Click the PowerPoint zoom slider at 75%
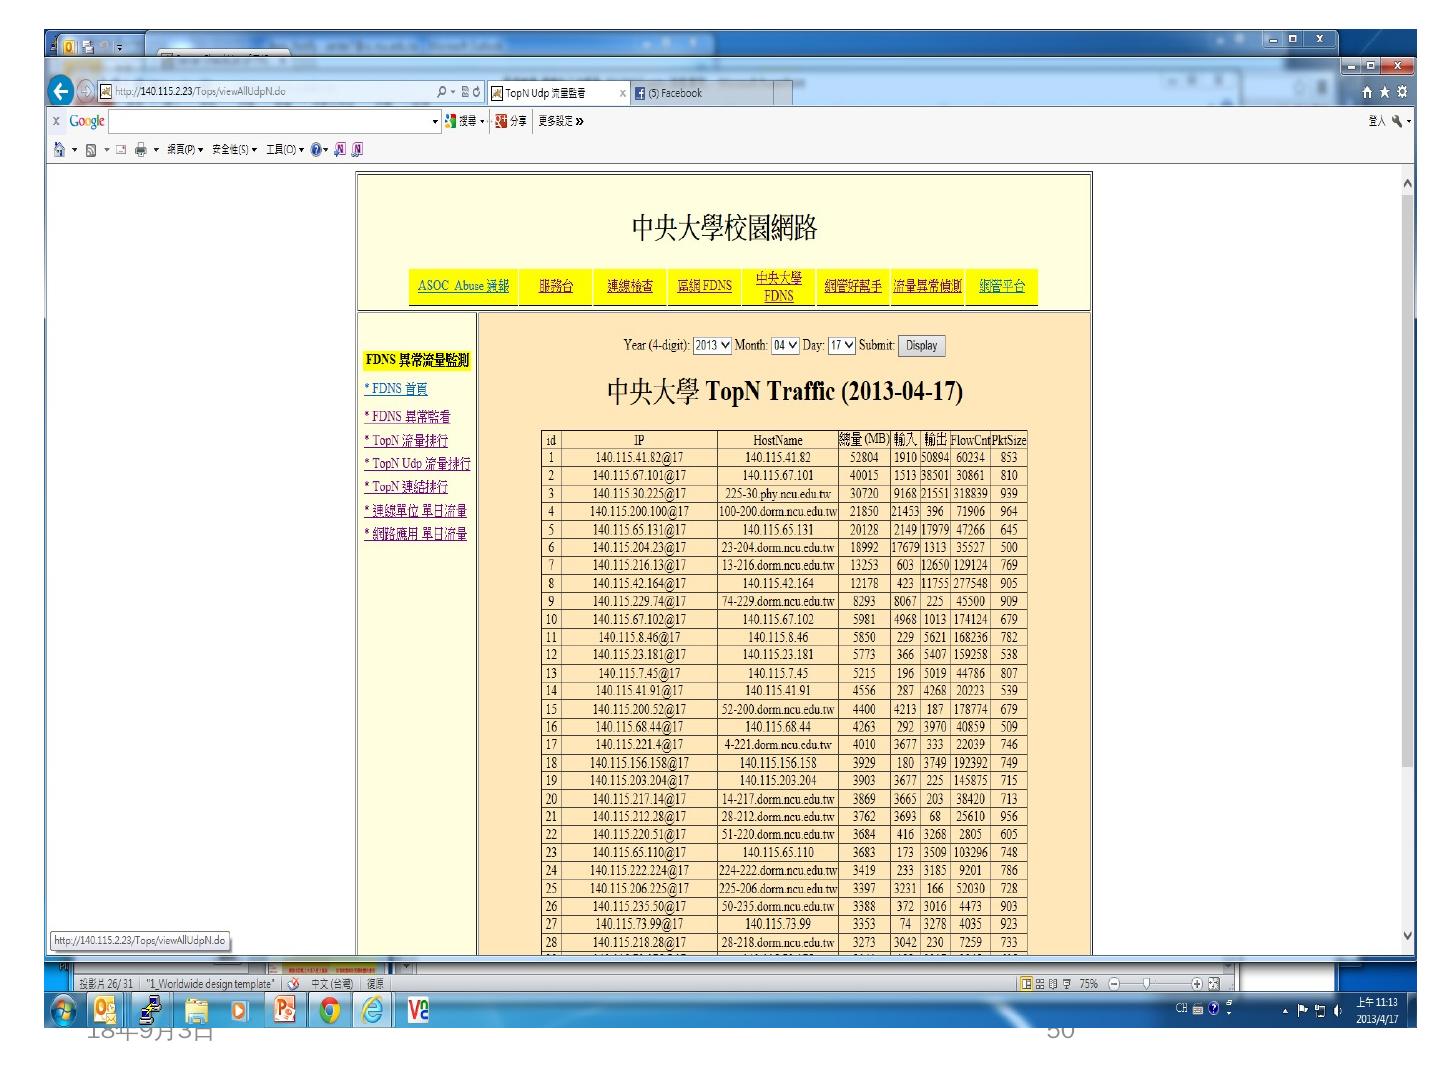The image size is (1440, 1080). click(1147, 984)
